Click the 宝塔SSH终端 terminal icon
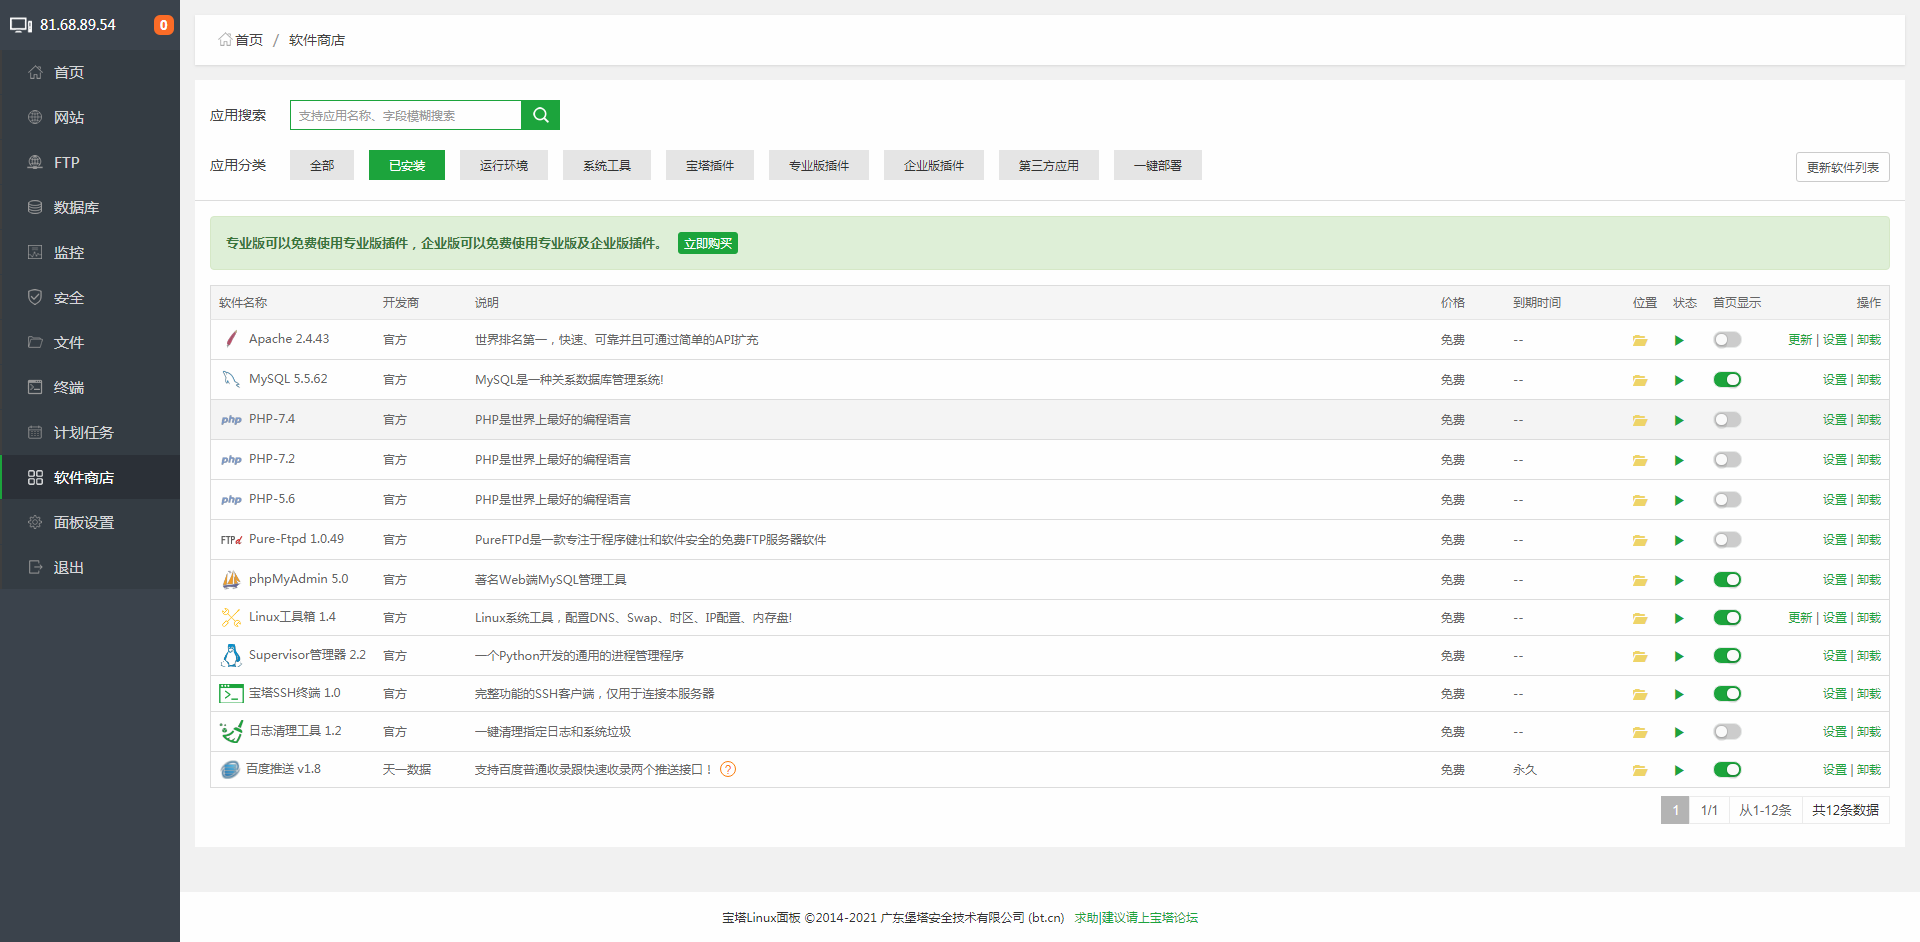The width and height of the screenshot is (1920, 942). point(231,693)
